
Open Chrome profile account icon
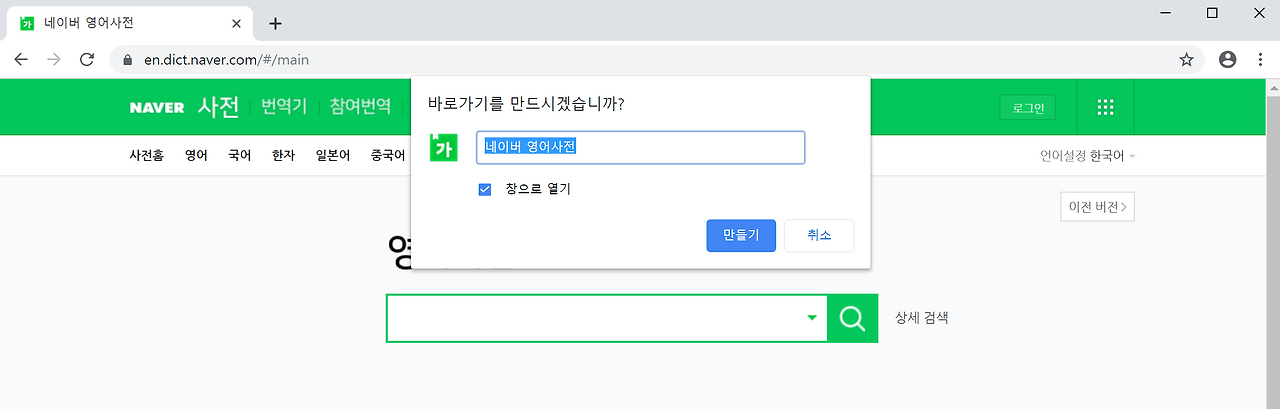(1228, 60)
